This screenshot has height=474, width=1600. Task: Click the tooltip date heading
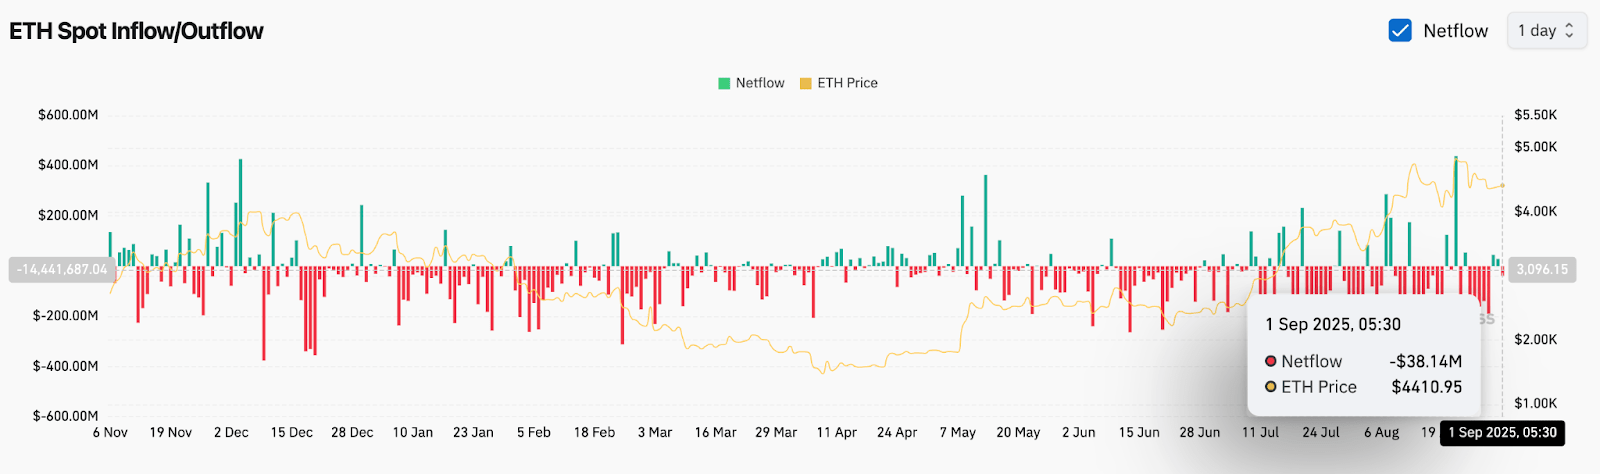[x=1333, y=324]
